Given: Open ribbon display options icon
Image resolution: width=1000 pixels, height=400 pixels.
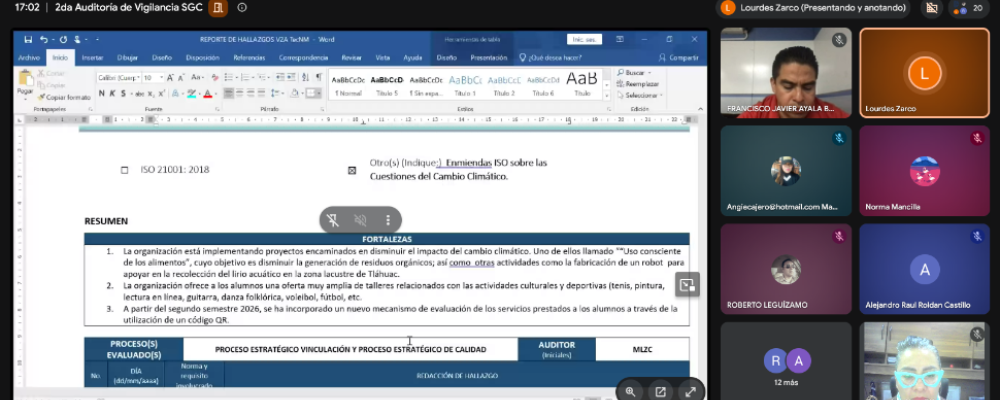Looking at the screenshot, I should [619, 40].
